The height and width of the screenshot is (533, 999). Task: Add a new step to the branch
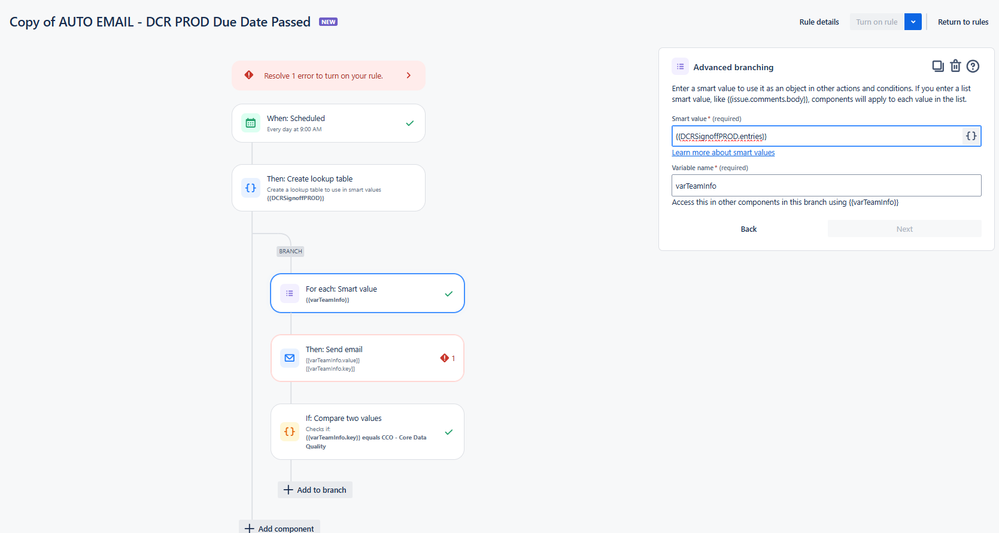pyautogui.click(x=315, y=490)
